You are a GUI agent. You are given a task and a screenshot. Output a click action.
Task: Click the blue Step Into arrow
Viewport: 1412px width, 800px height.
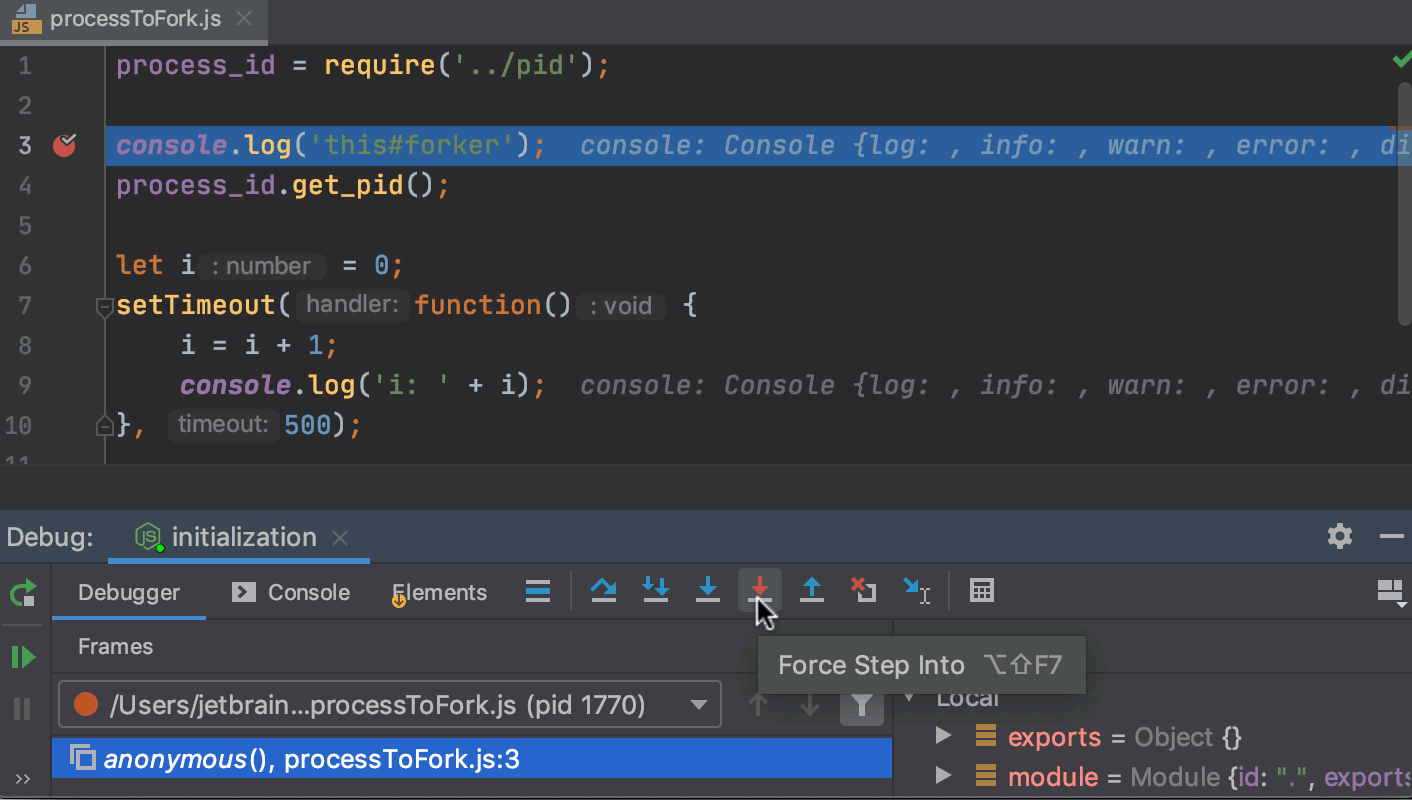click(x=708, y=592)
